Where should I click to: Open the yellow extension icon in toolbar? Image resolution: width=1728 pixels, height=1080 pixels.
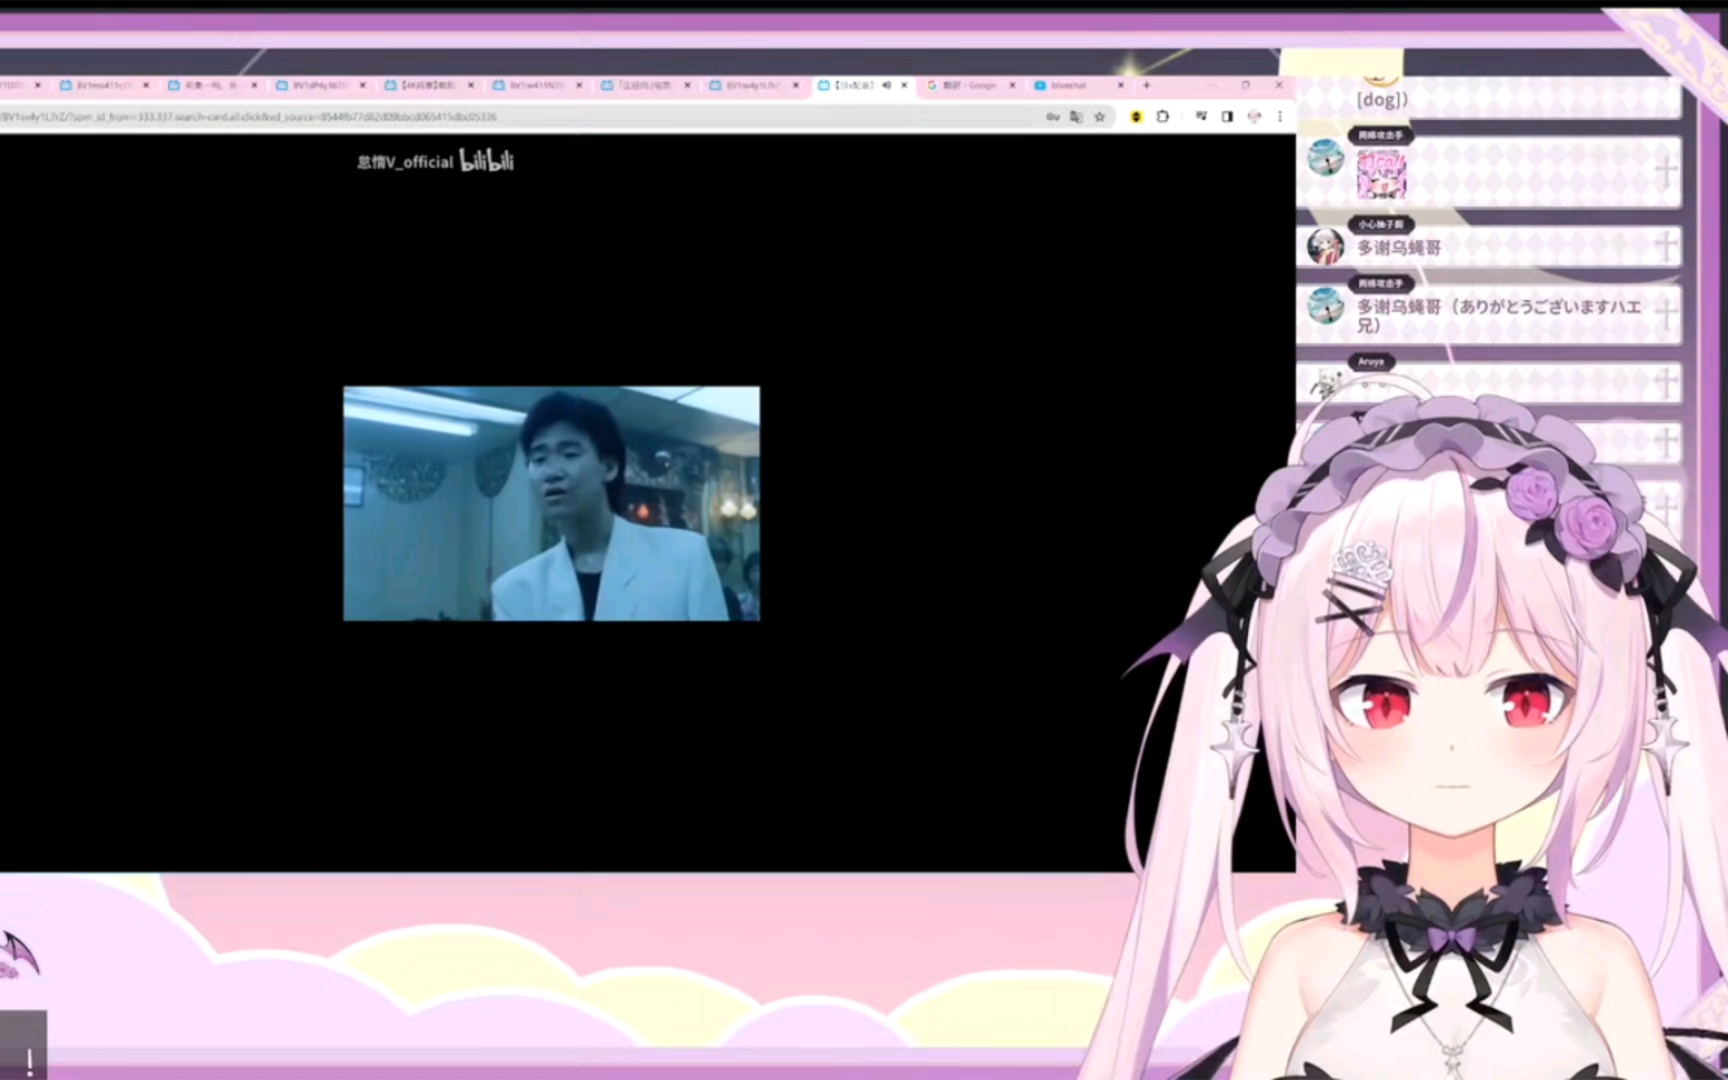coord(1136,117)
